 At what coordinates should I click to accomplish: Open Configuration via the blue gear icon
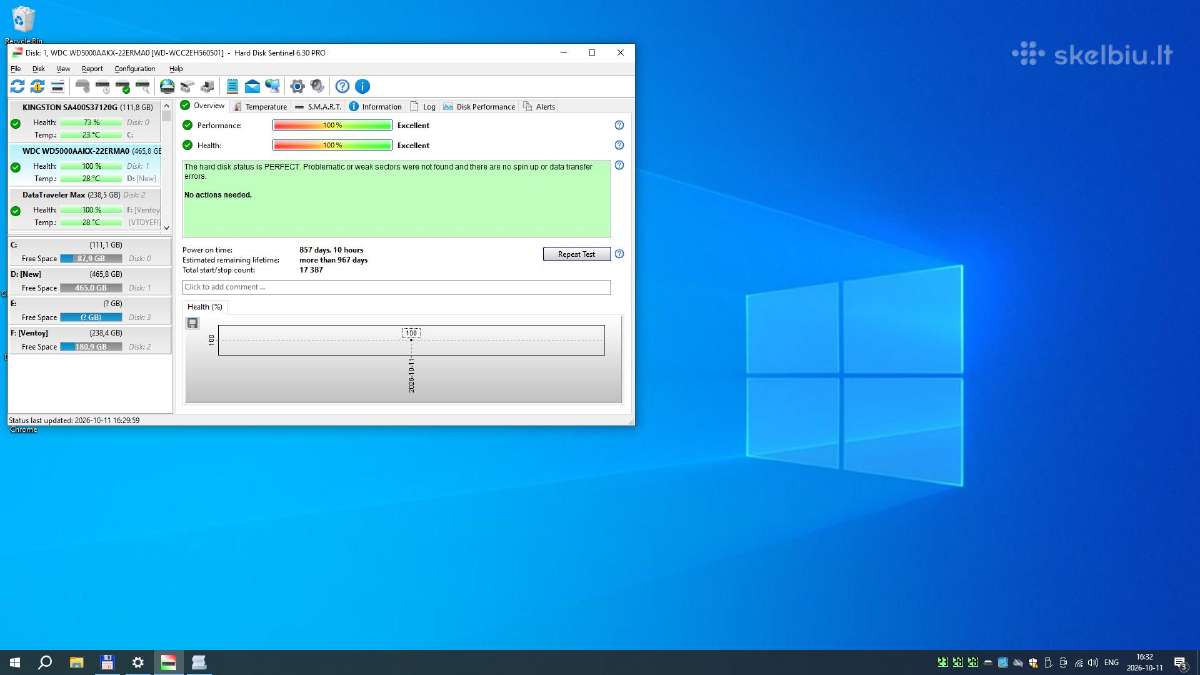point(297,87)
